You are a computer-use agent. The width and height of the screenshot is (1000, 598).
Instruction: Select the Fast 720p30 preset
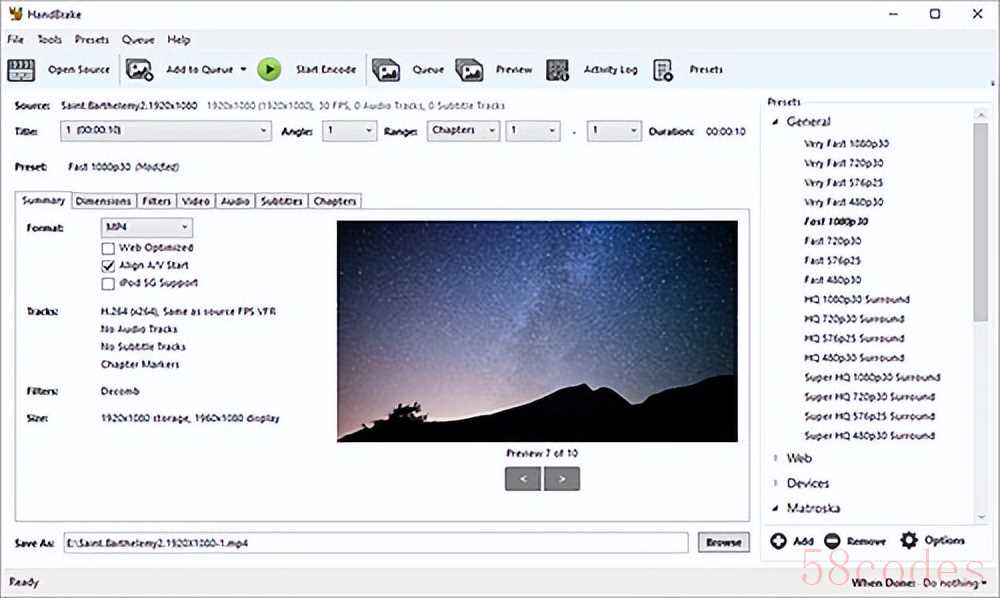(832, 241)
